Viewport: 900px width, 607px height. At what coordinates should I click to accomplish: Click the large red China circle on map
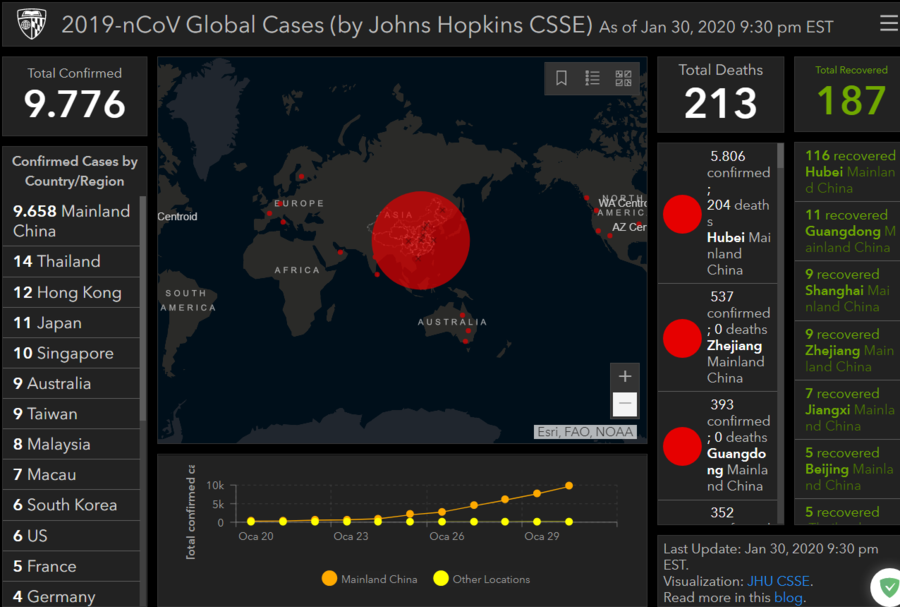tap(421, 240)
